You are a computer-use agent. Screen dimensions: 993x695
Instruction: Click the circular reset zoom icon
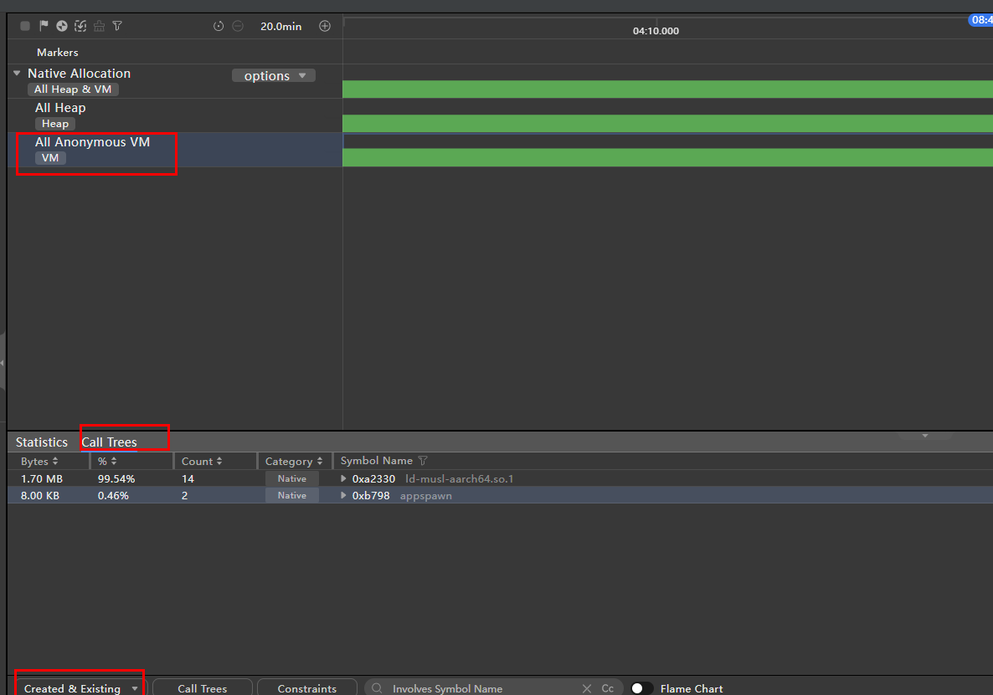[219, 26]
